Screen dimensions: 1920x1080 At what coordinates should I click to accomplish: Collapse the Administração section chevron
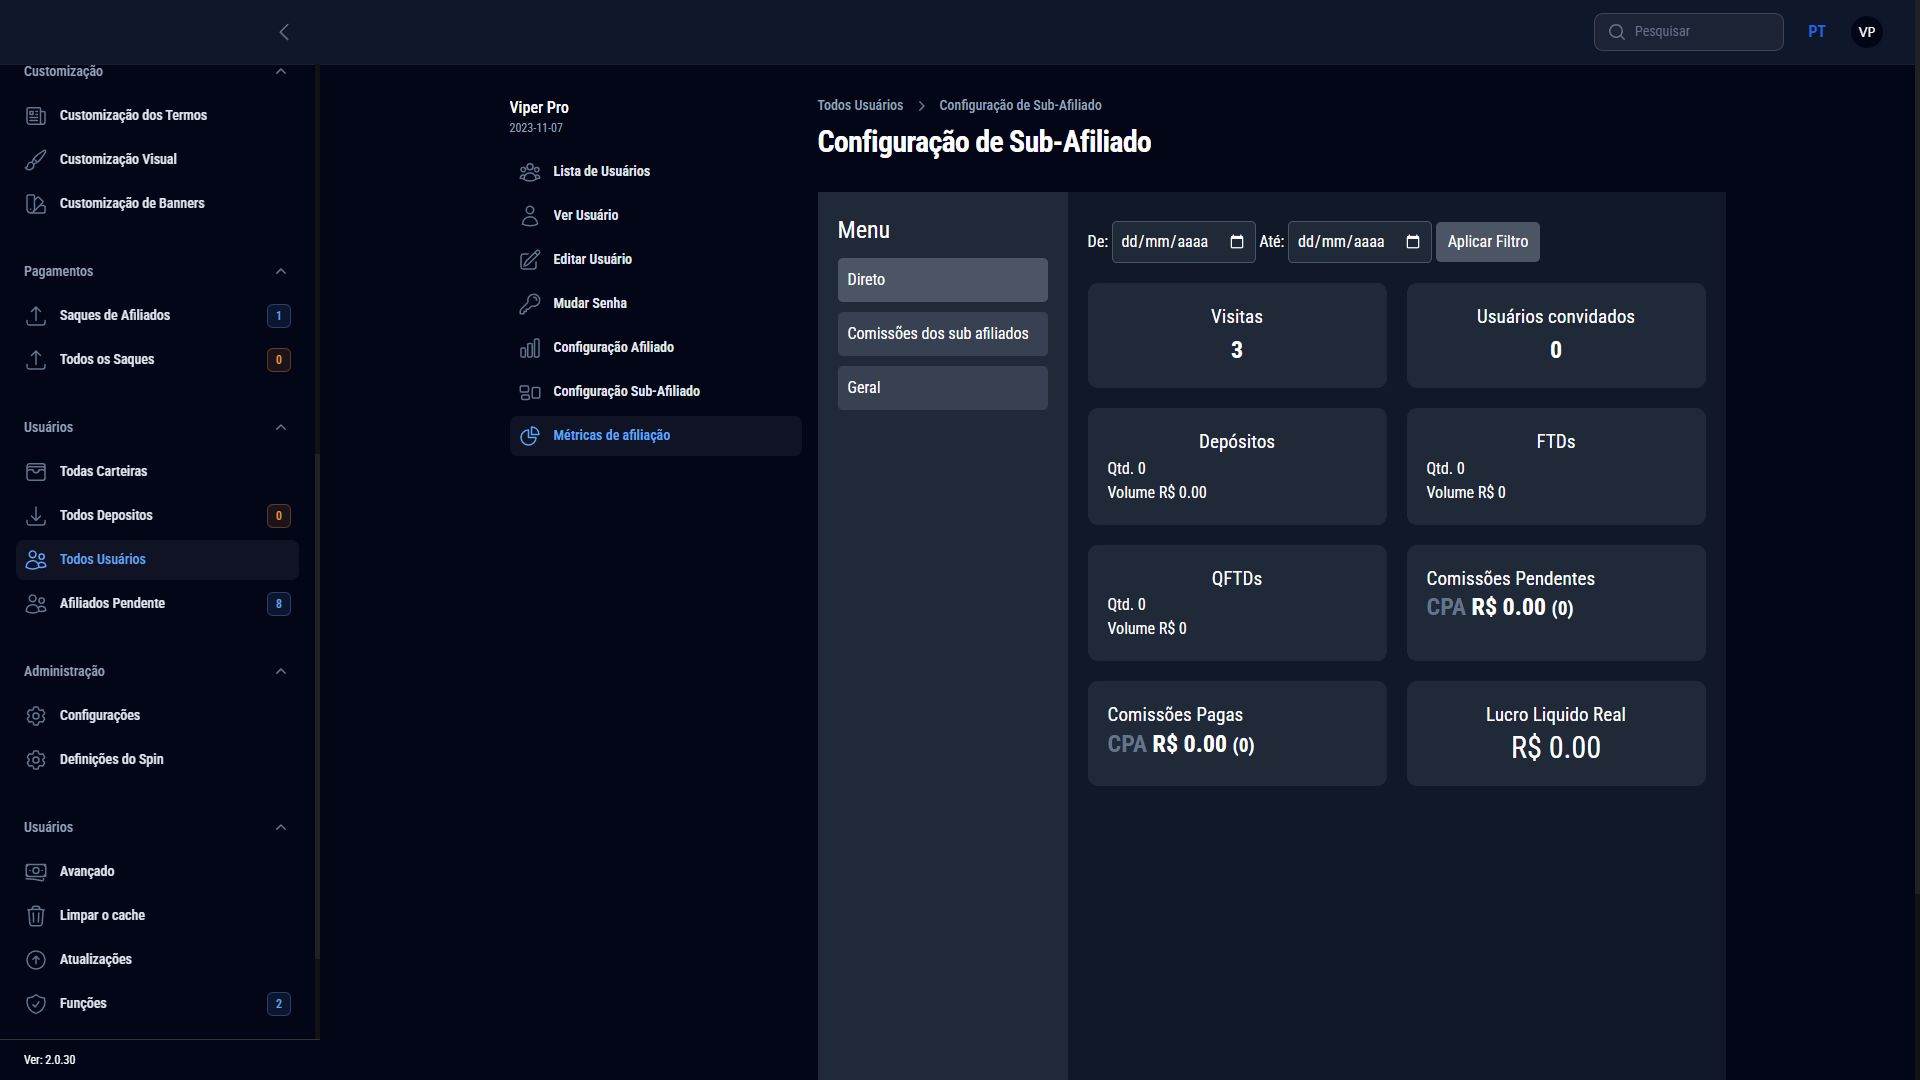(281, 672)
